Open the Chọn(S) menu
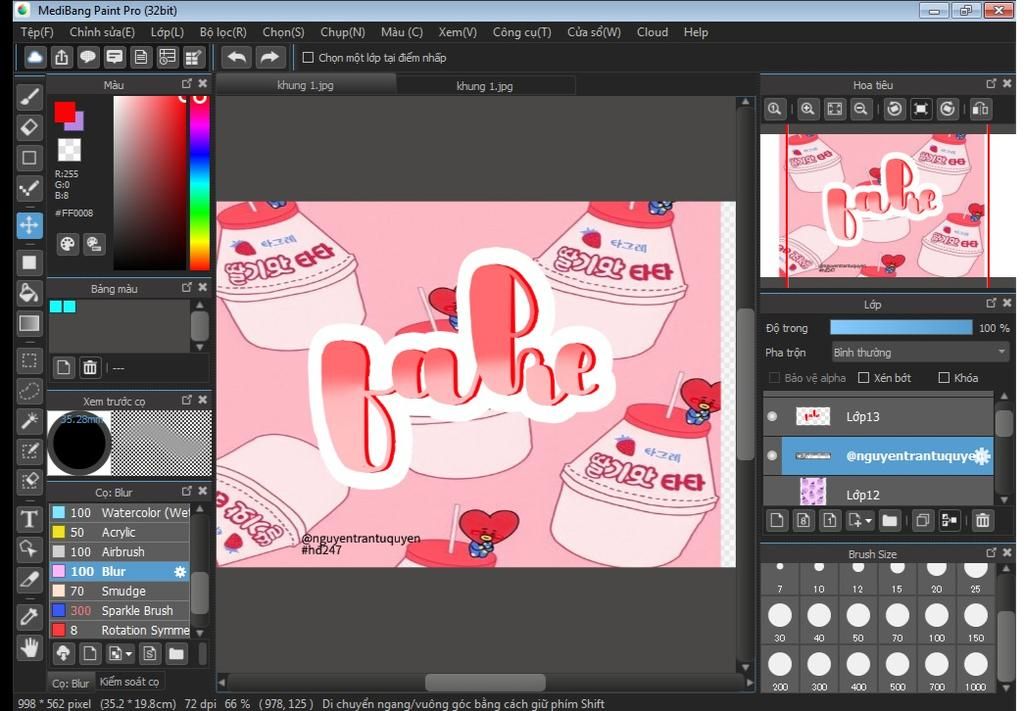This screenshot has height=711, width=1024. (x=283, y=32)
